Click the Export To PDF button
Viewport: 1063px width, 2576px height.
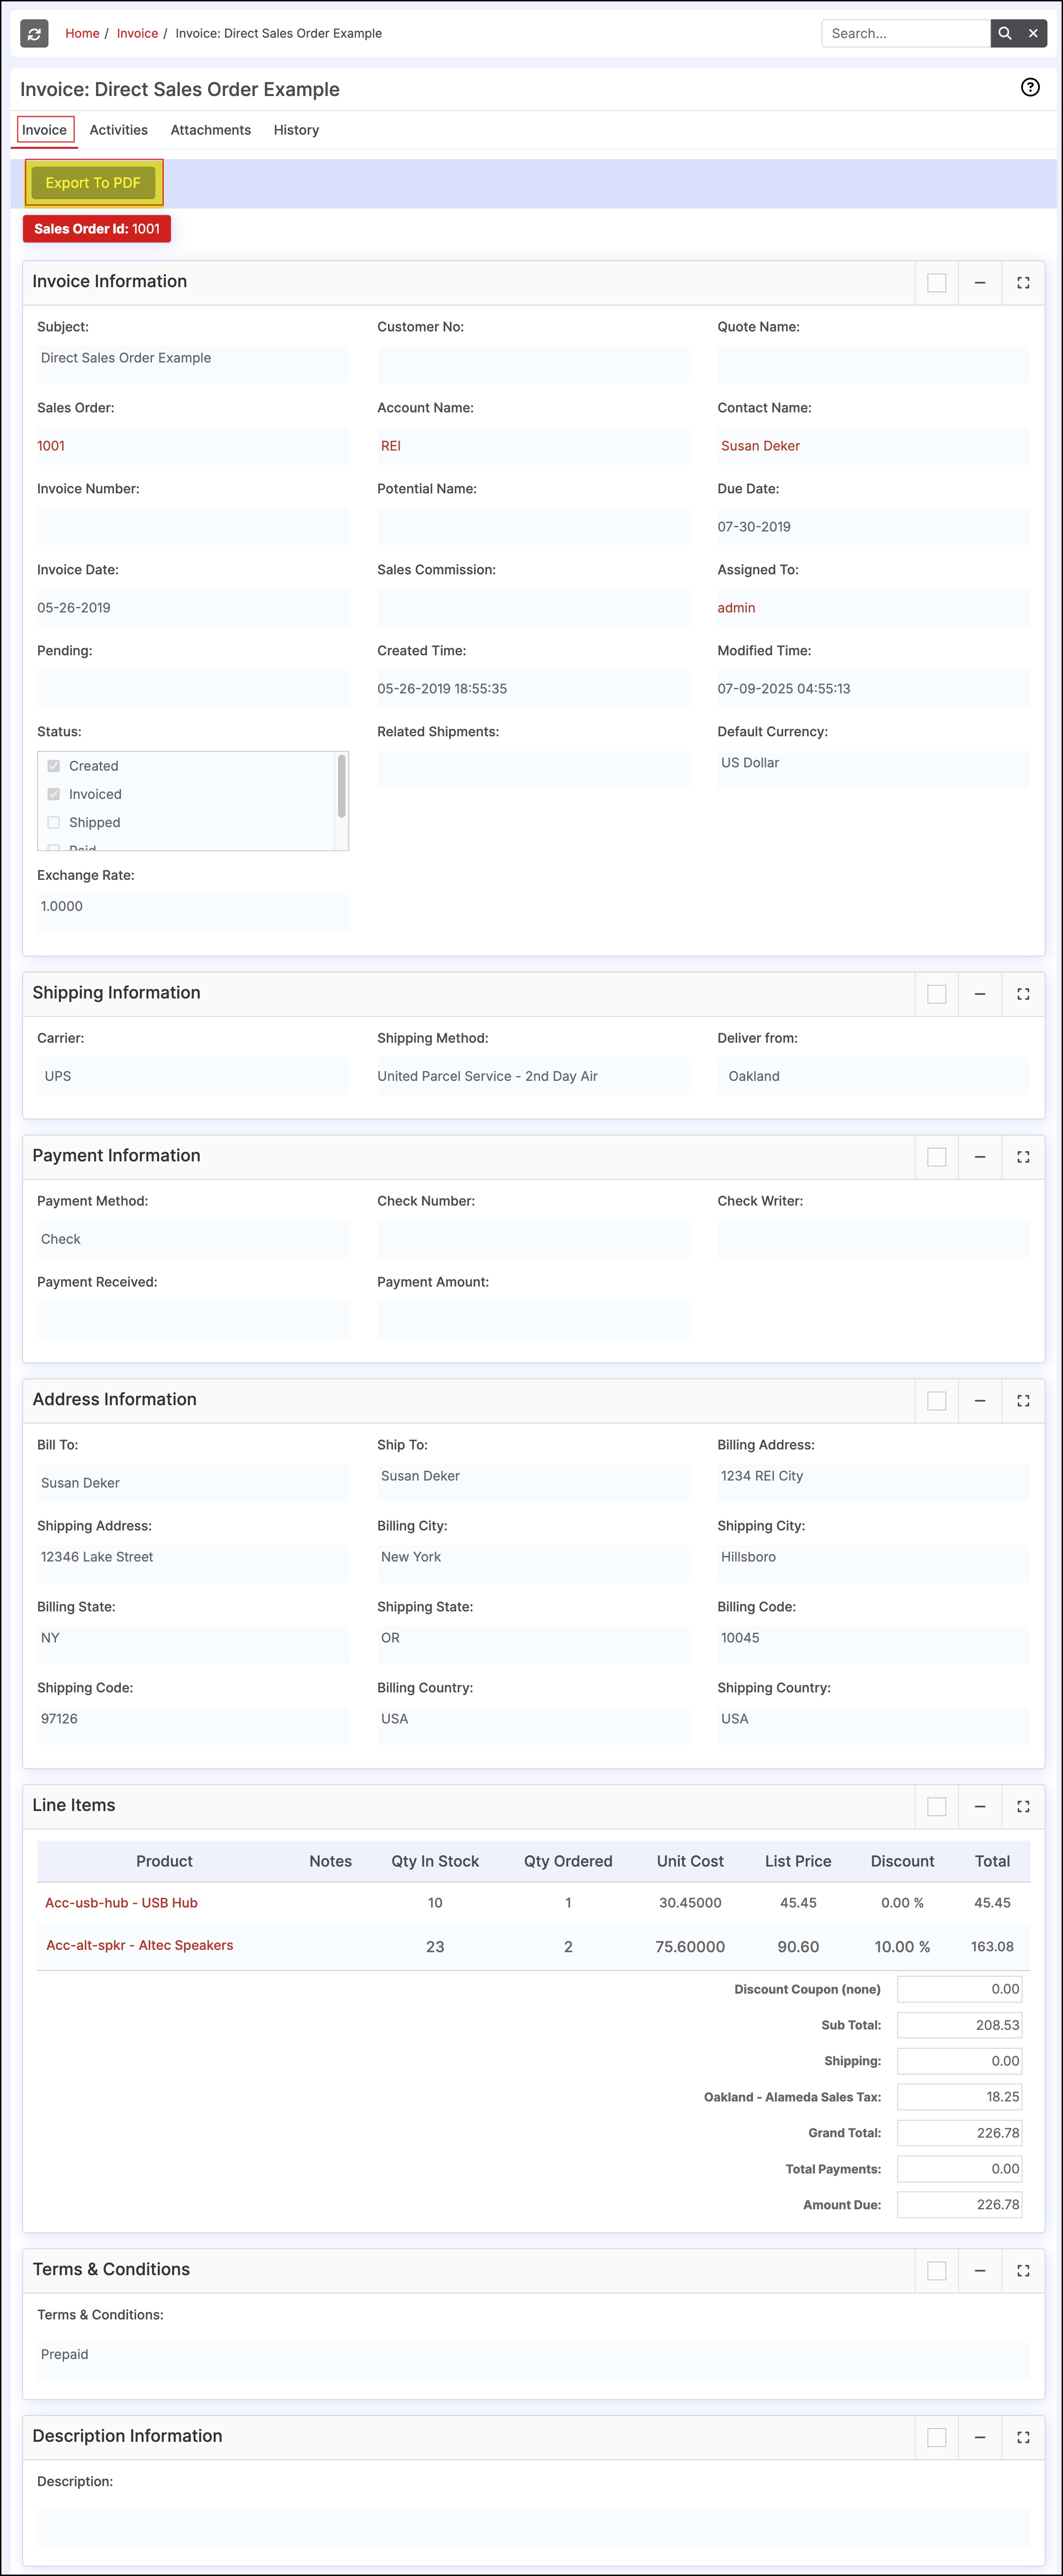pos(93,183)
